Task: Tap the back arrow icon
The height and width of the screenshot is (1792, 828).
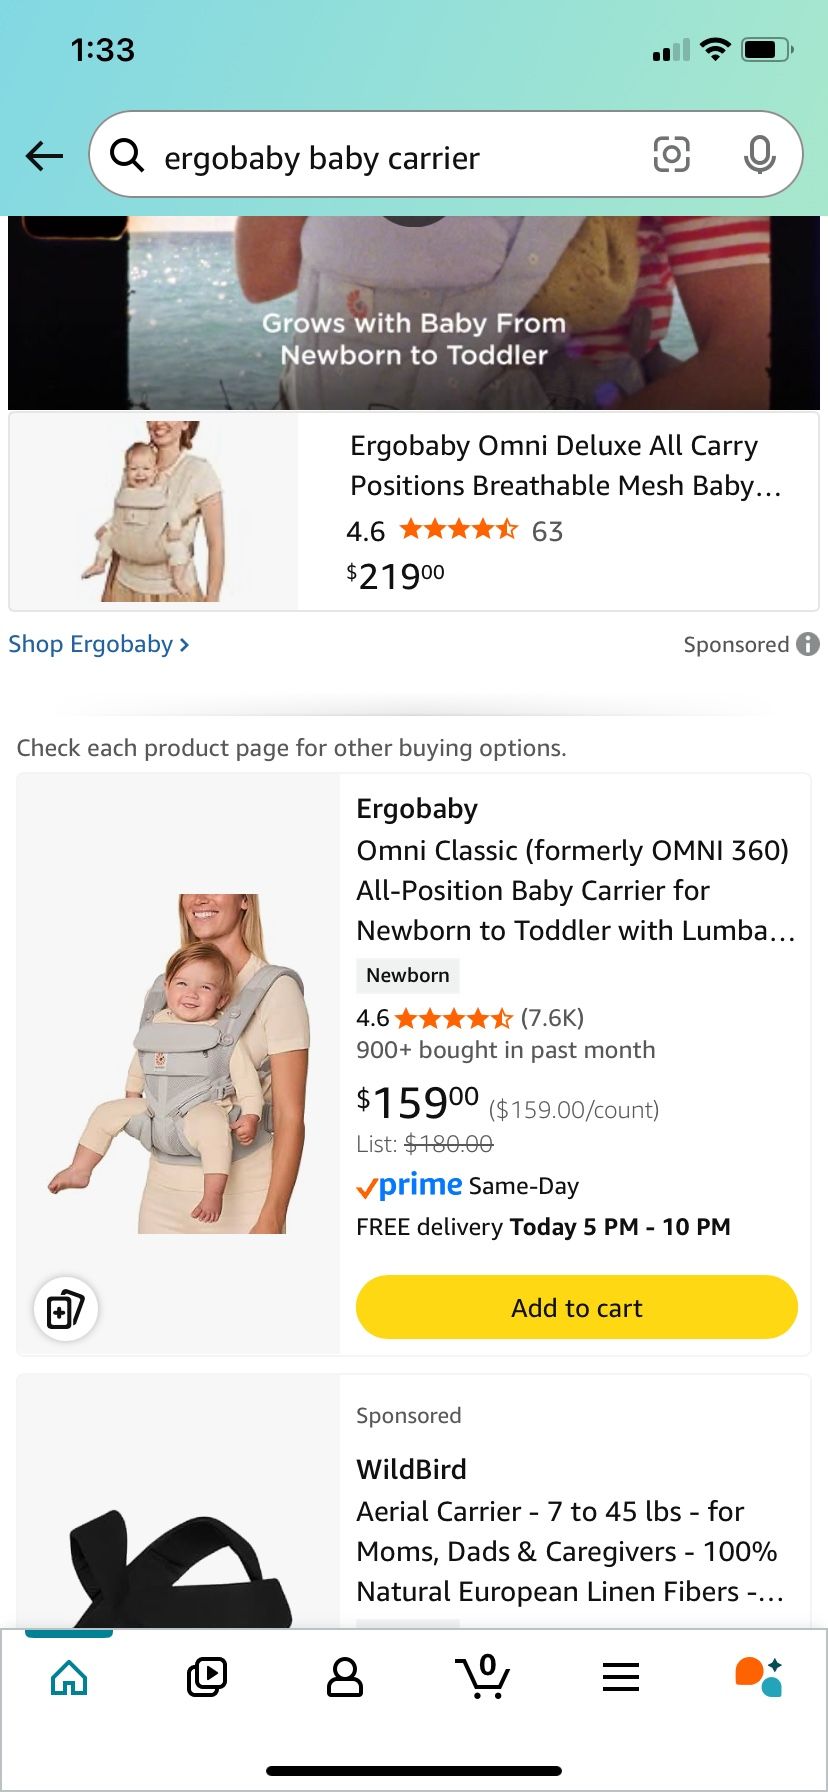Action: click(44, 156)
